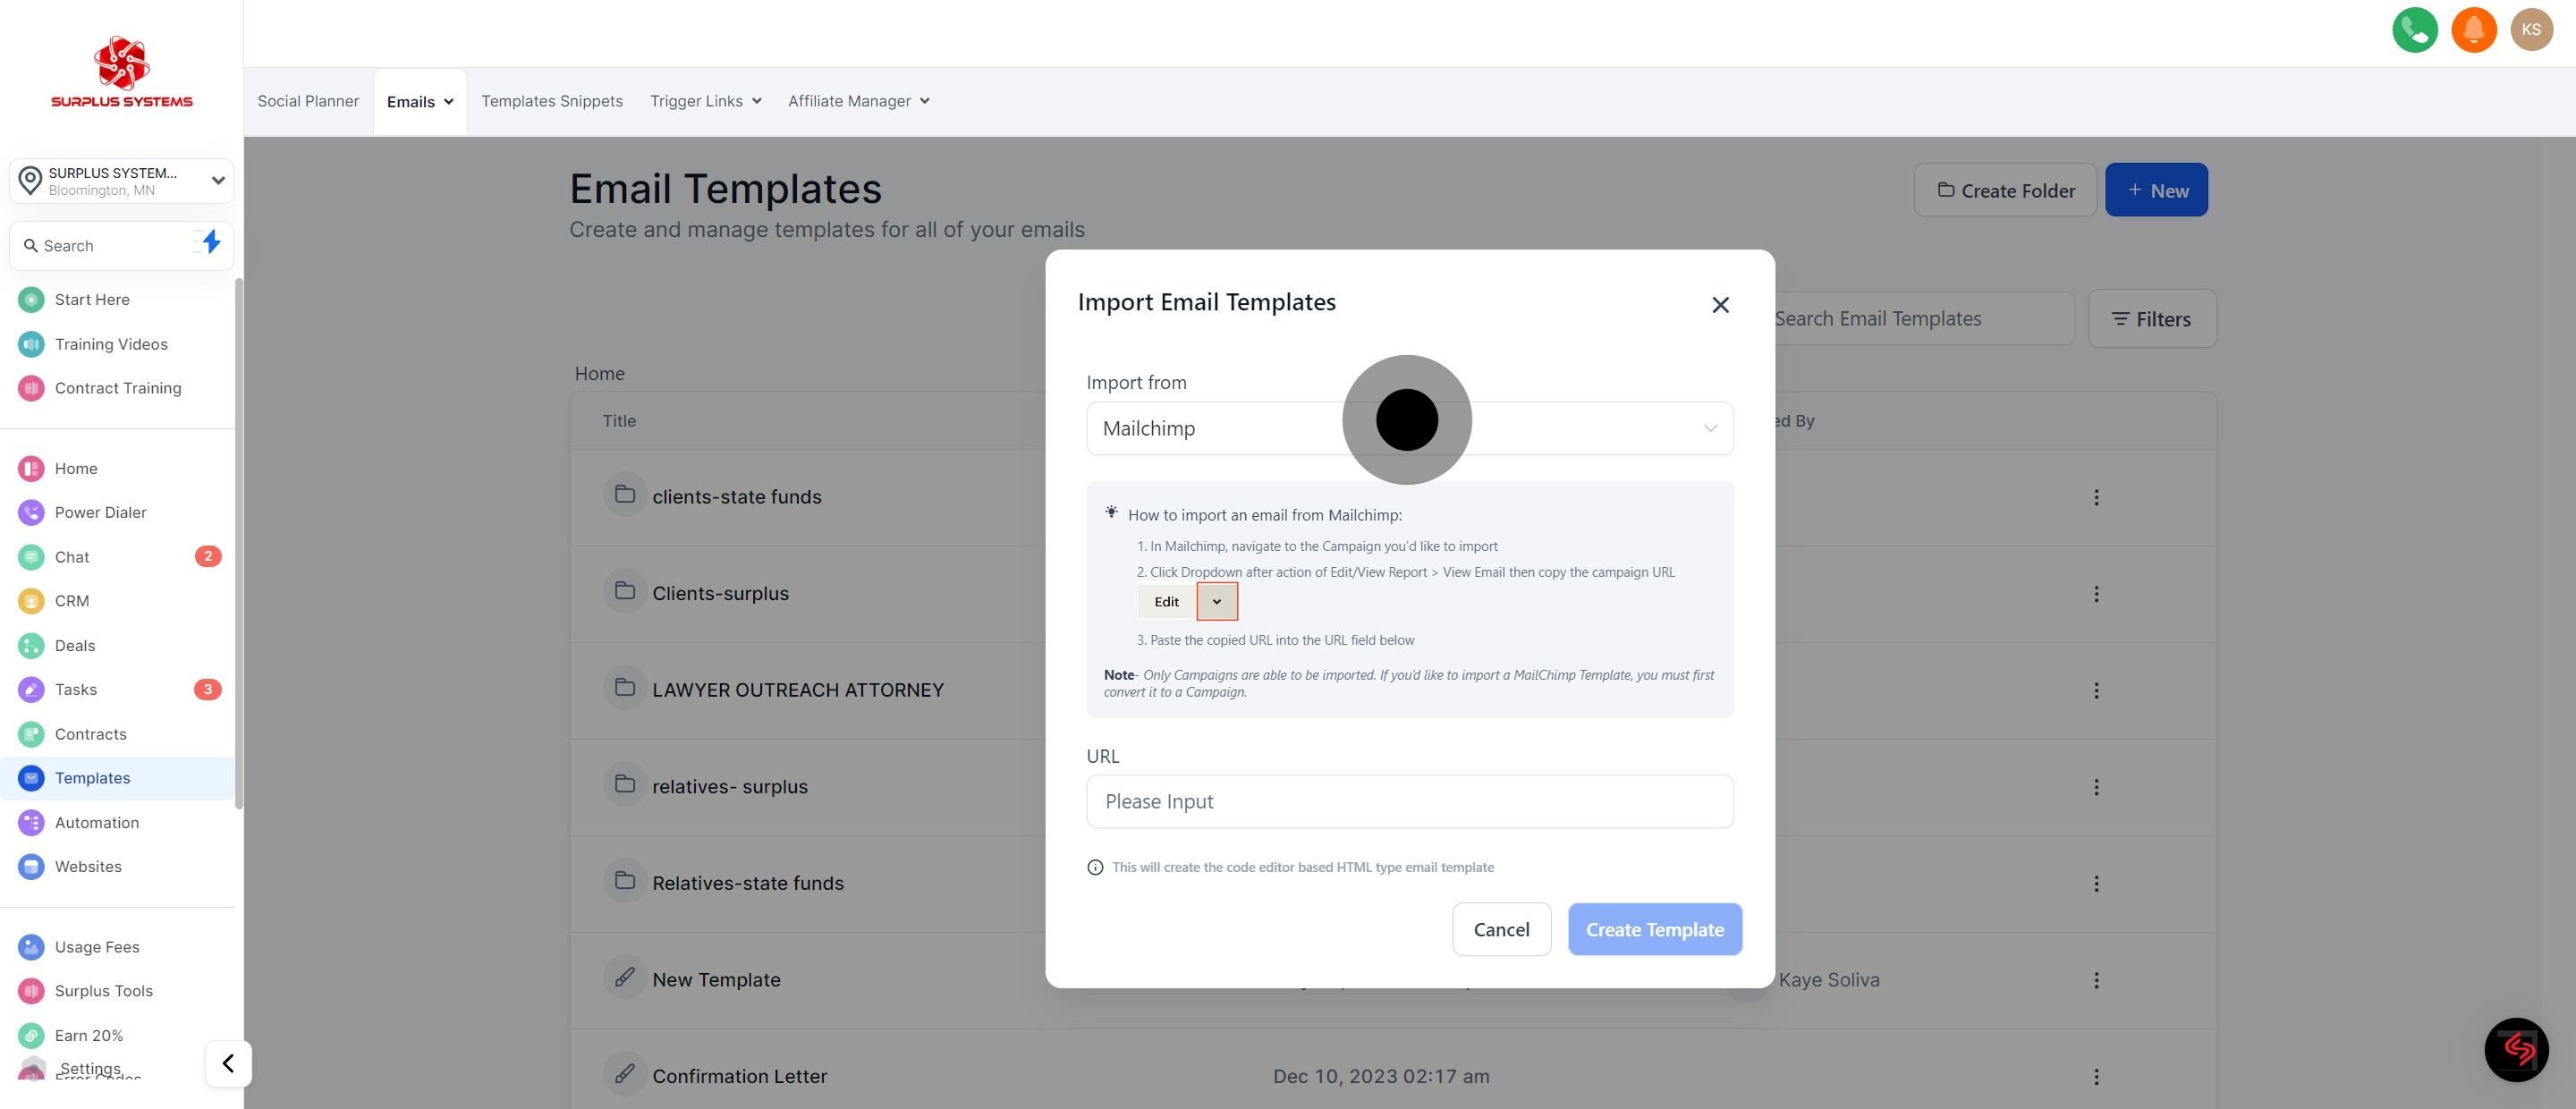
Task: Click the lightning quick actions icon
Action: point(210,243)
